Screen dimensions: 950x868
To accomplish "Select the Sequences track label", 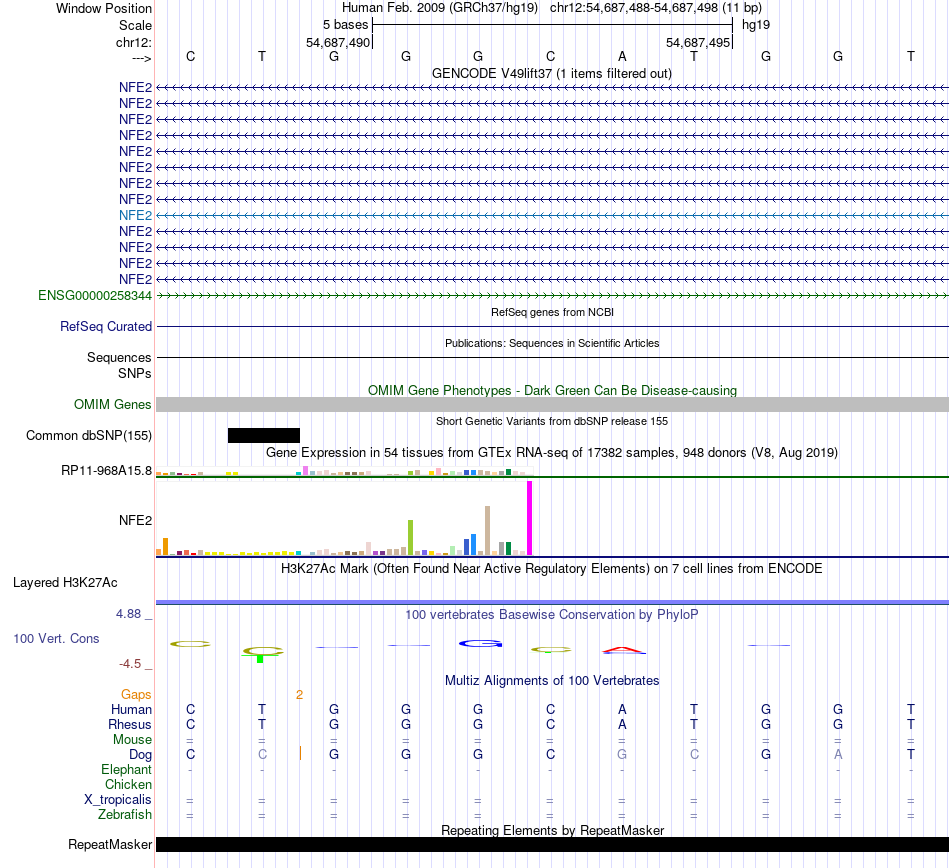I will pyautogui.click(x=119, y=357).
